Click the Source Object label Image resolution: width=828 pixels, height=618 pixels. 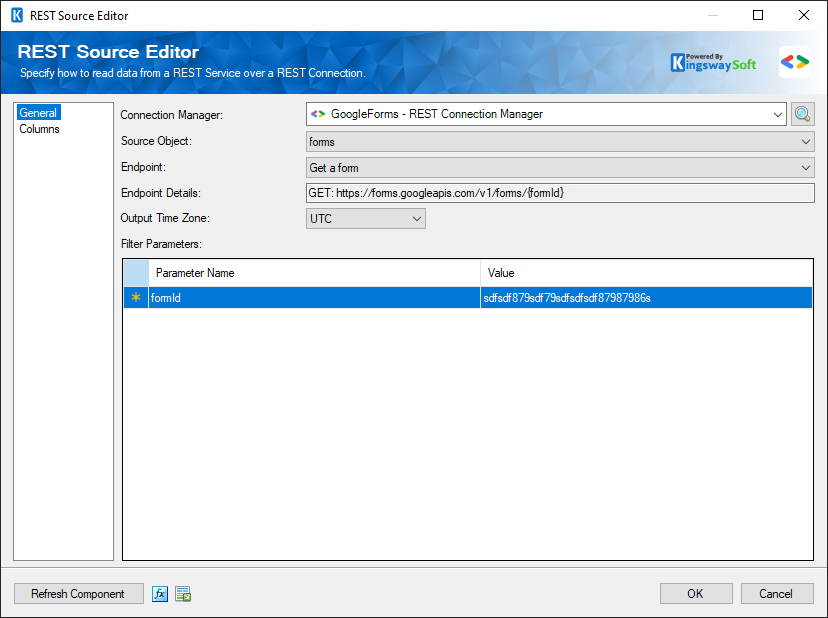tap(156, 141)
